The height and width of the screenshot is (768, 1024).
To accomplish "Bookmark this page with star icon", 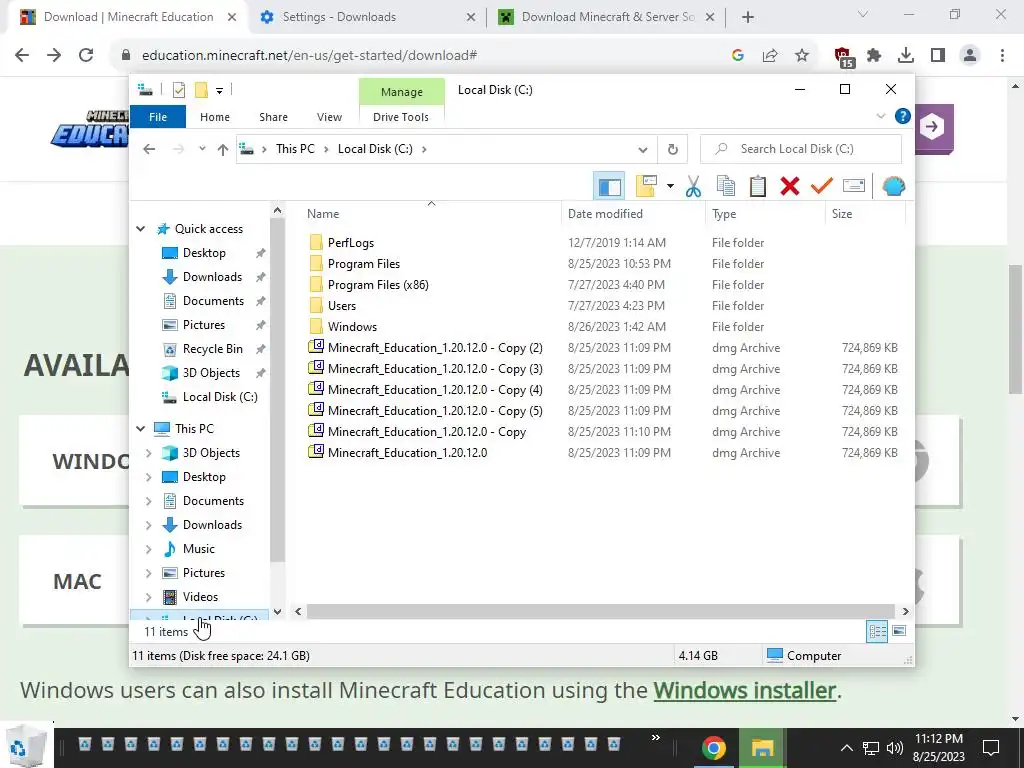I will point(802,56).
